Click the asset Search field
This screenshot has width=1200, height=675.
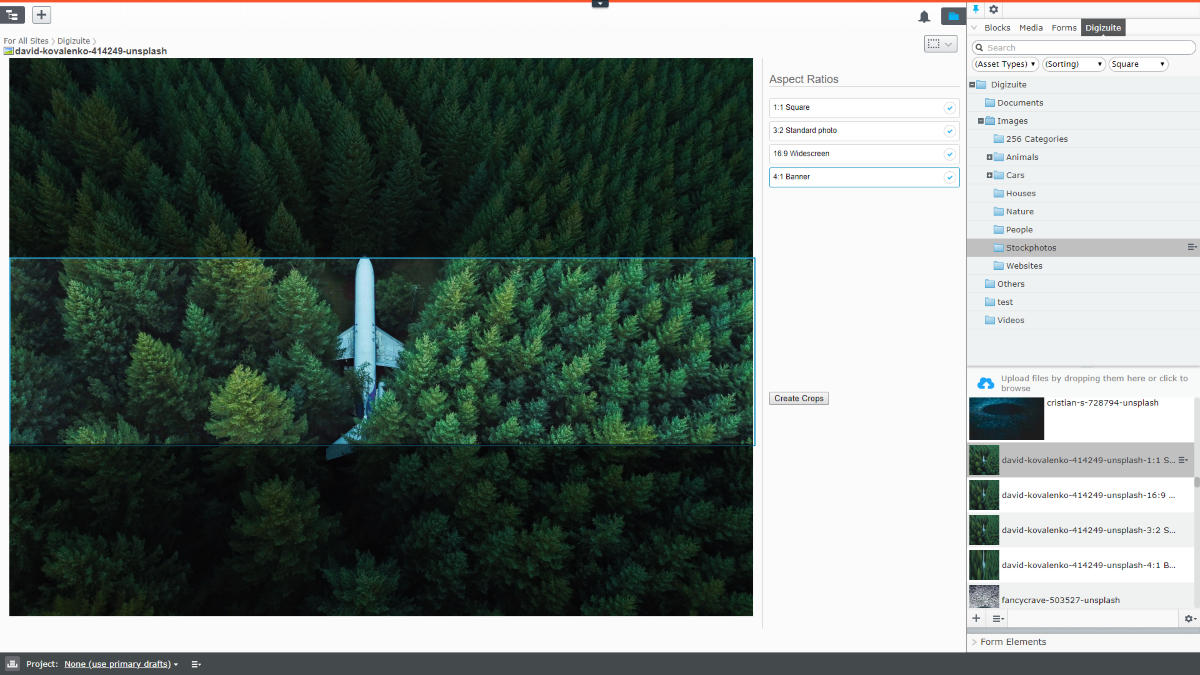coord(1083,47)
